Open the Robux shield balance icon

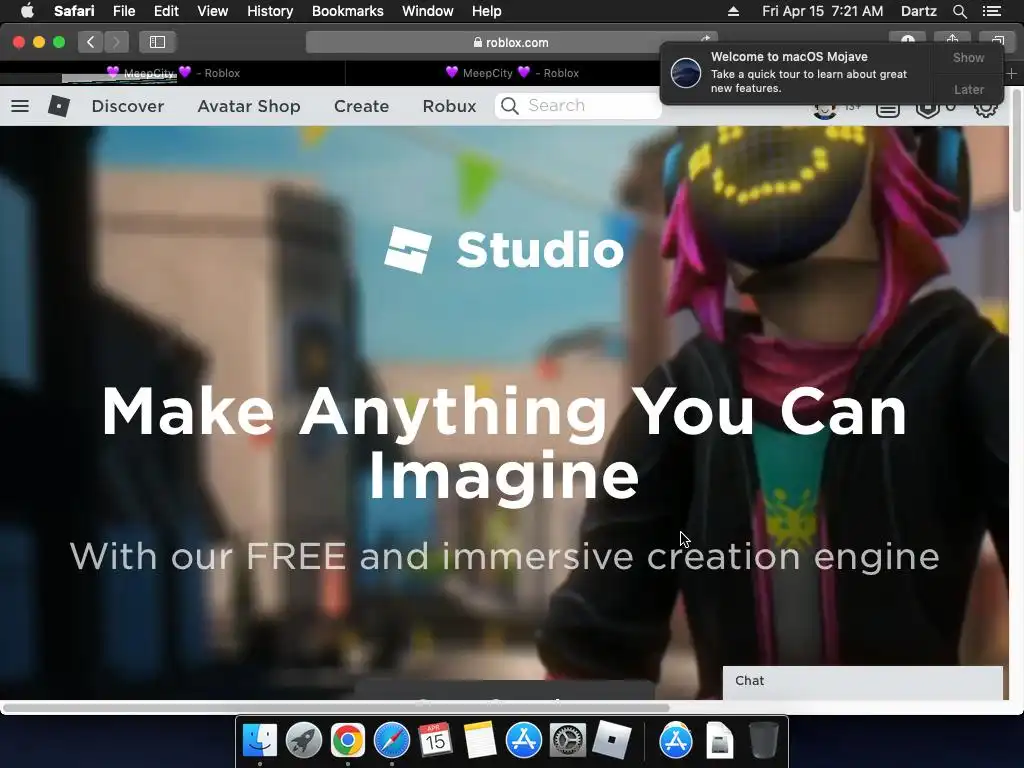coord(927,109)
